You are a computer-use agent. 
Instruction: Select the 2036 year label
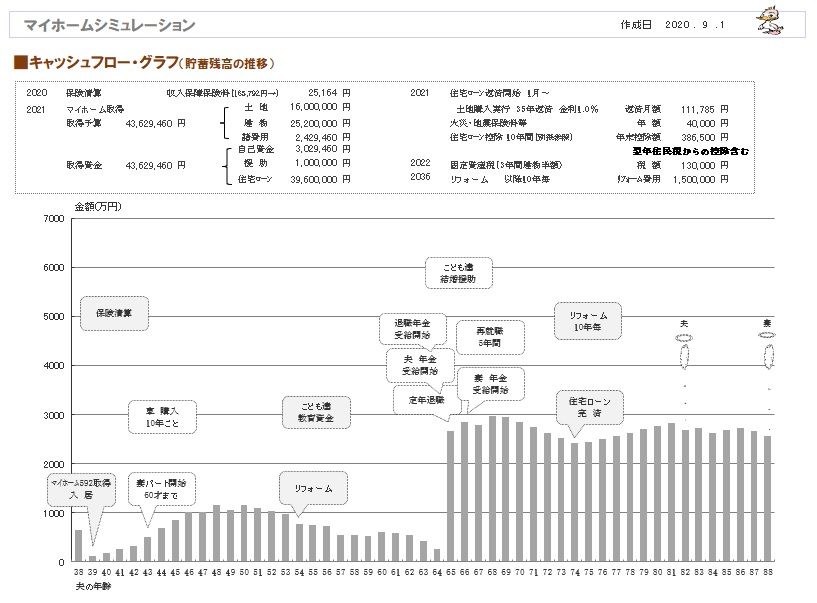(x=420, y=177)
